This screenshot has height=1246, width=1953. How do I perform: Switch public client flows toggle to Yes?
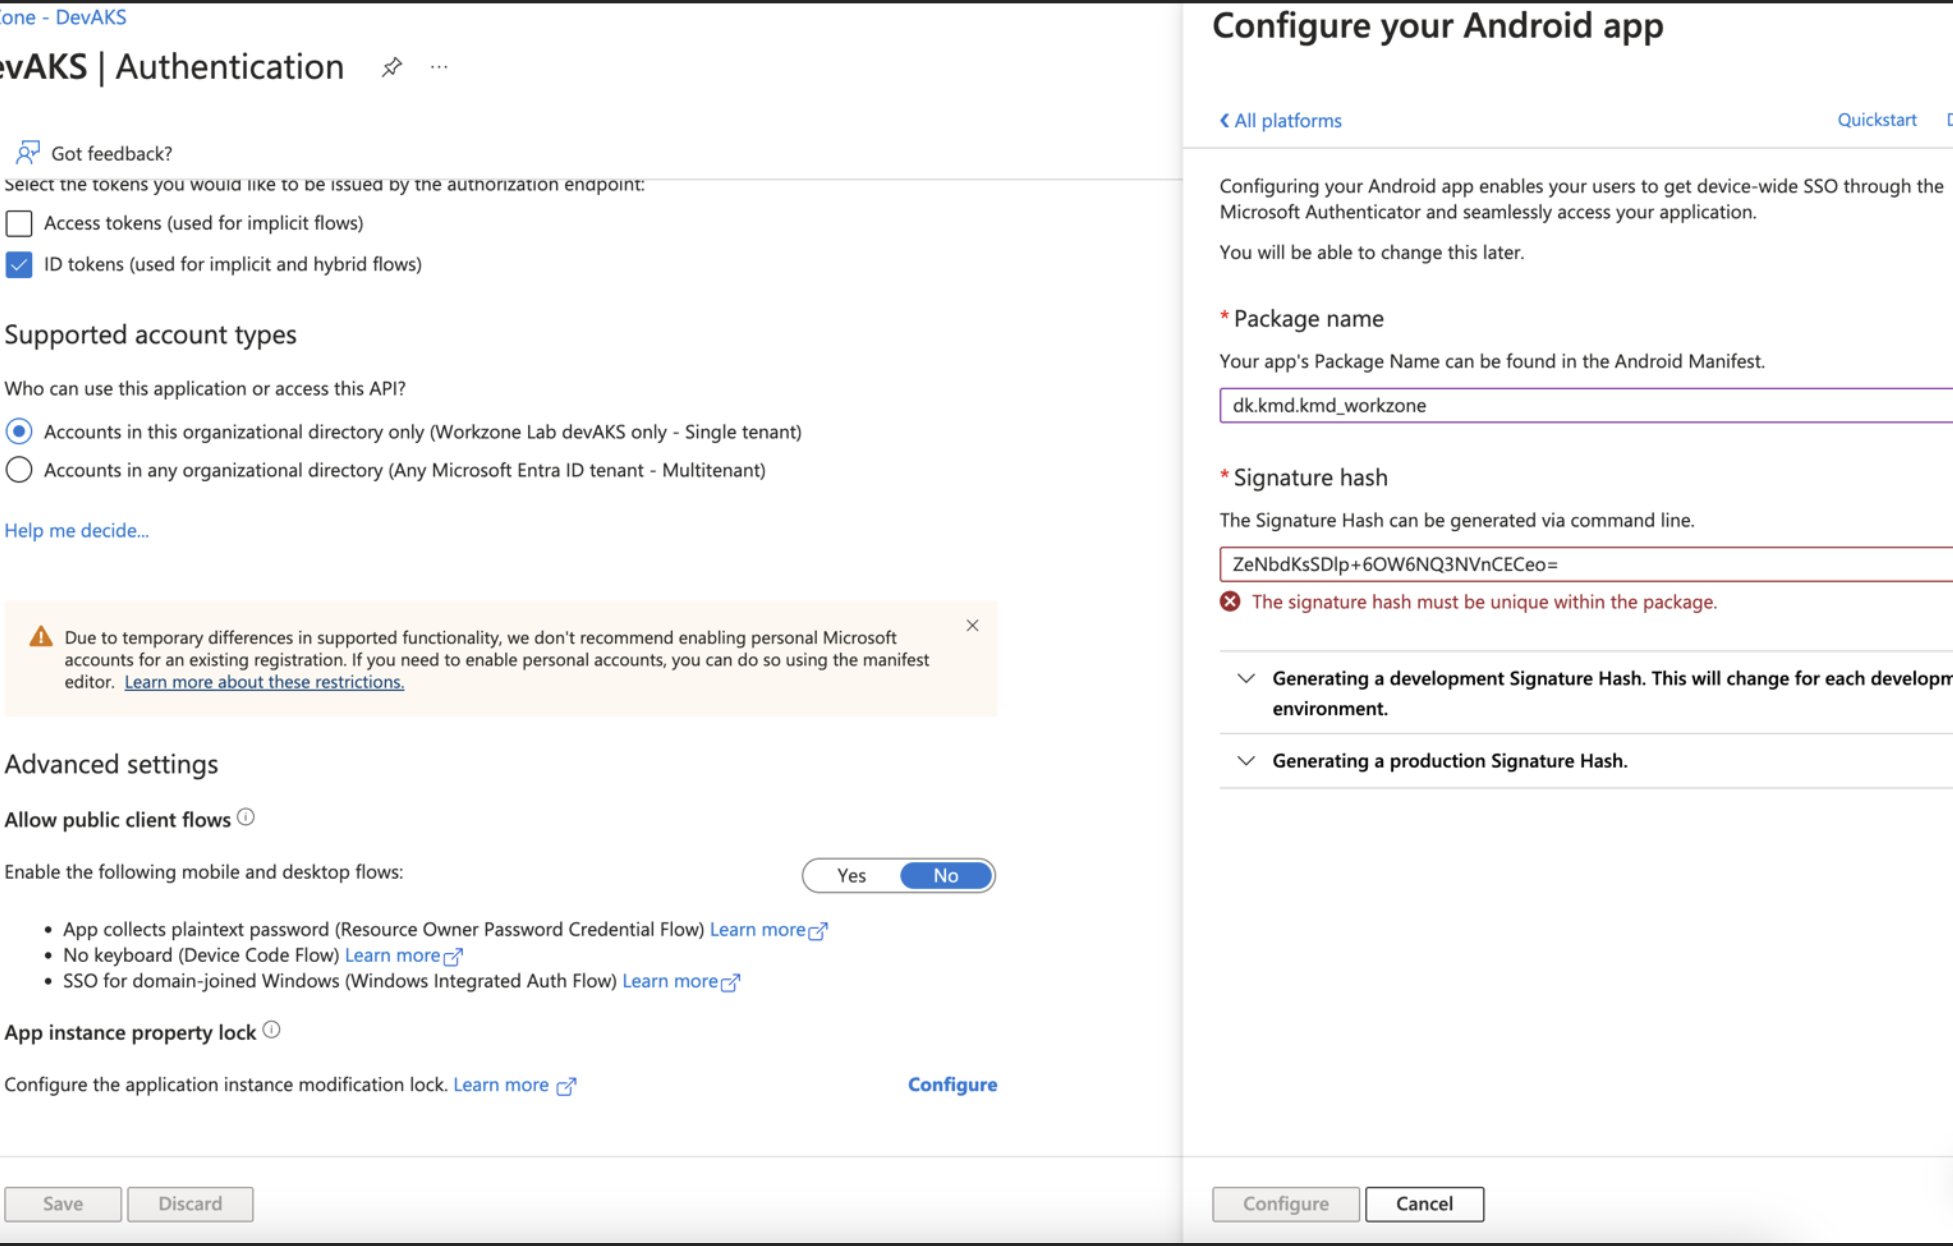click(851, 875)
